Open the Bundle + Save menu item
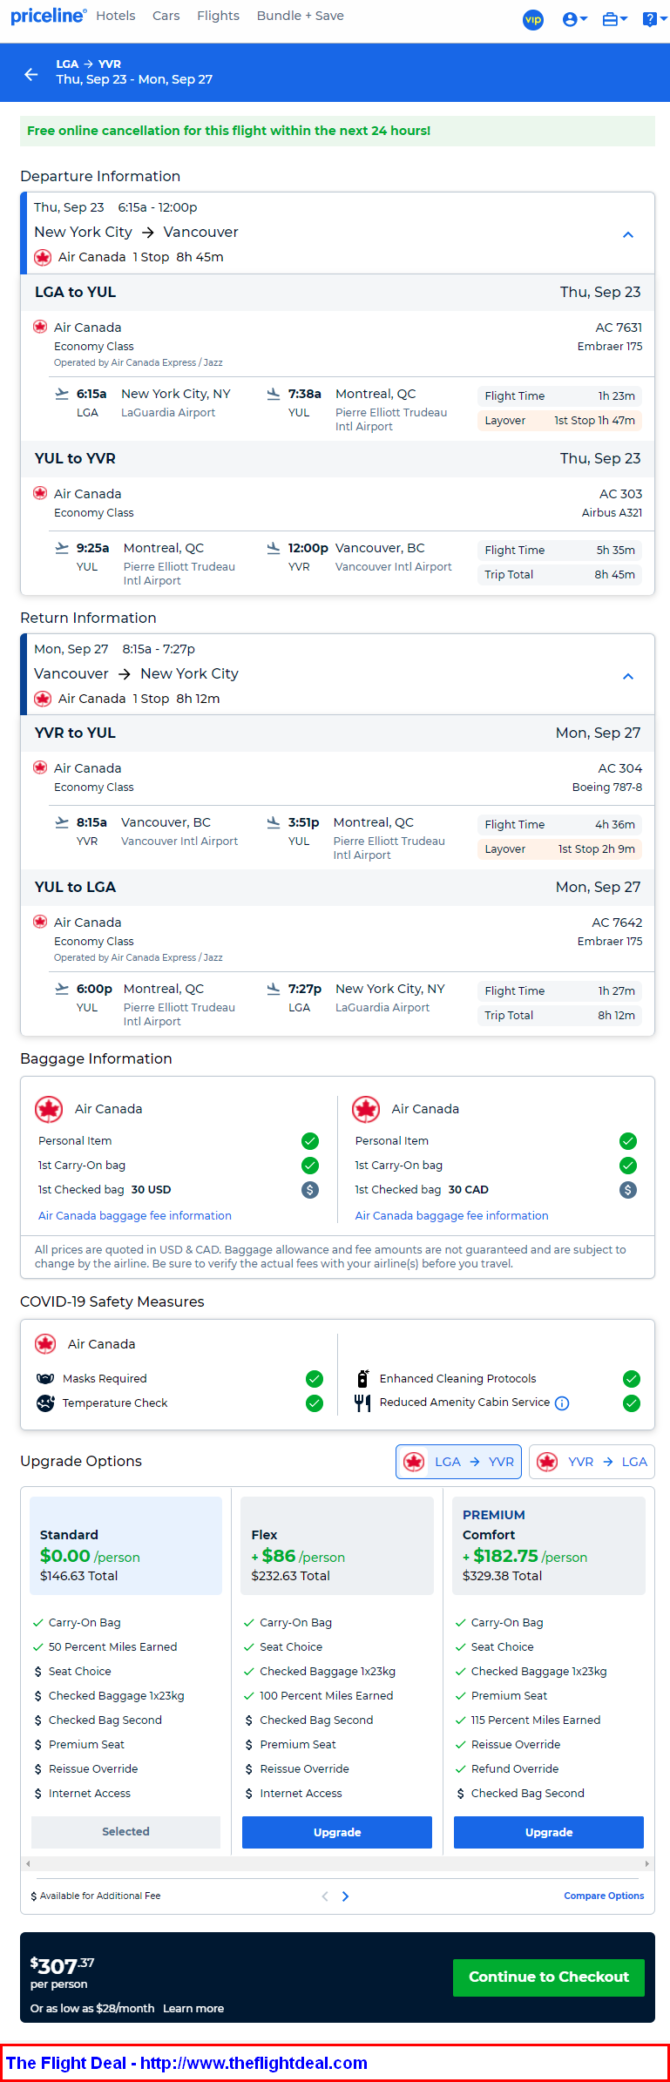 tap(300, 16)
